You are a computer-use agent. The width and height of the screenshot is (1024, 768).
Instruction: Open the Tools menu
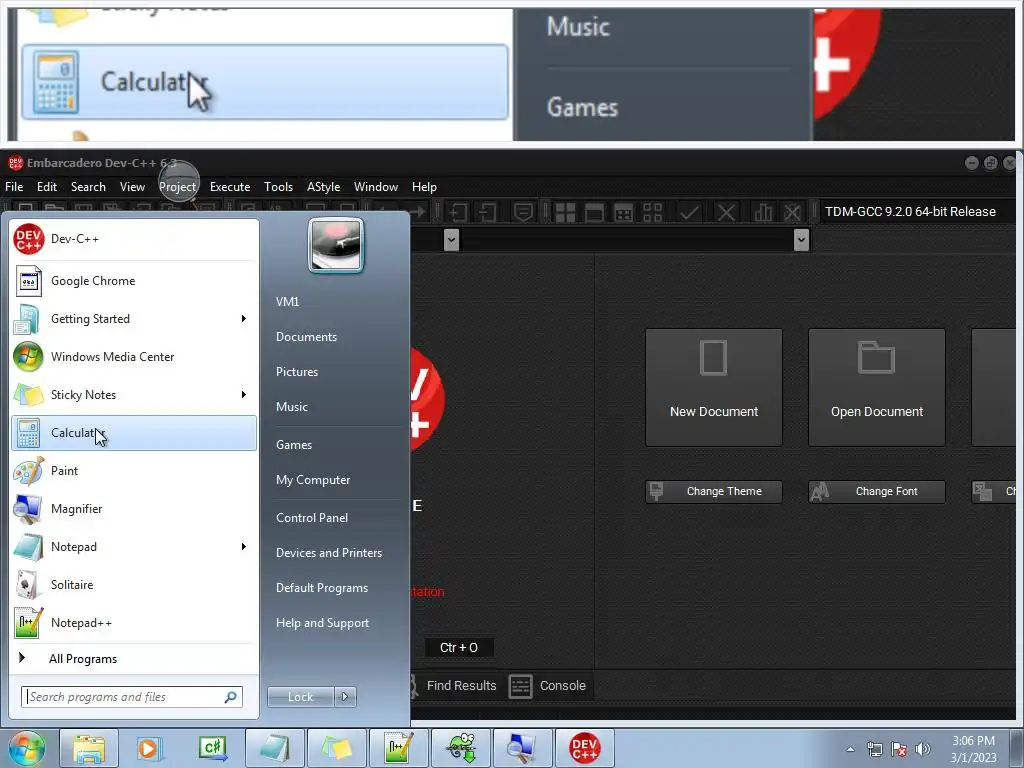pos(278,187)
